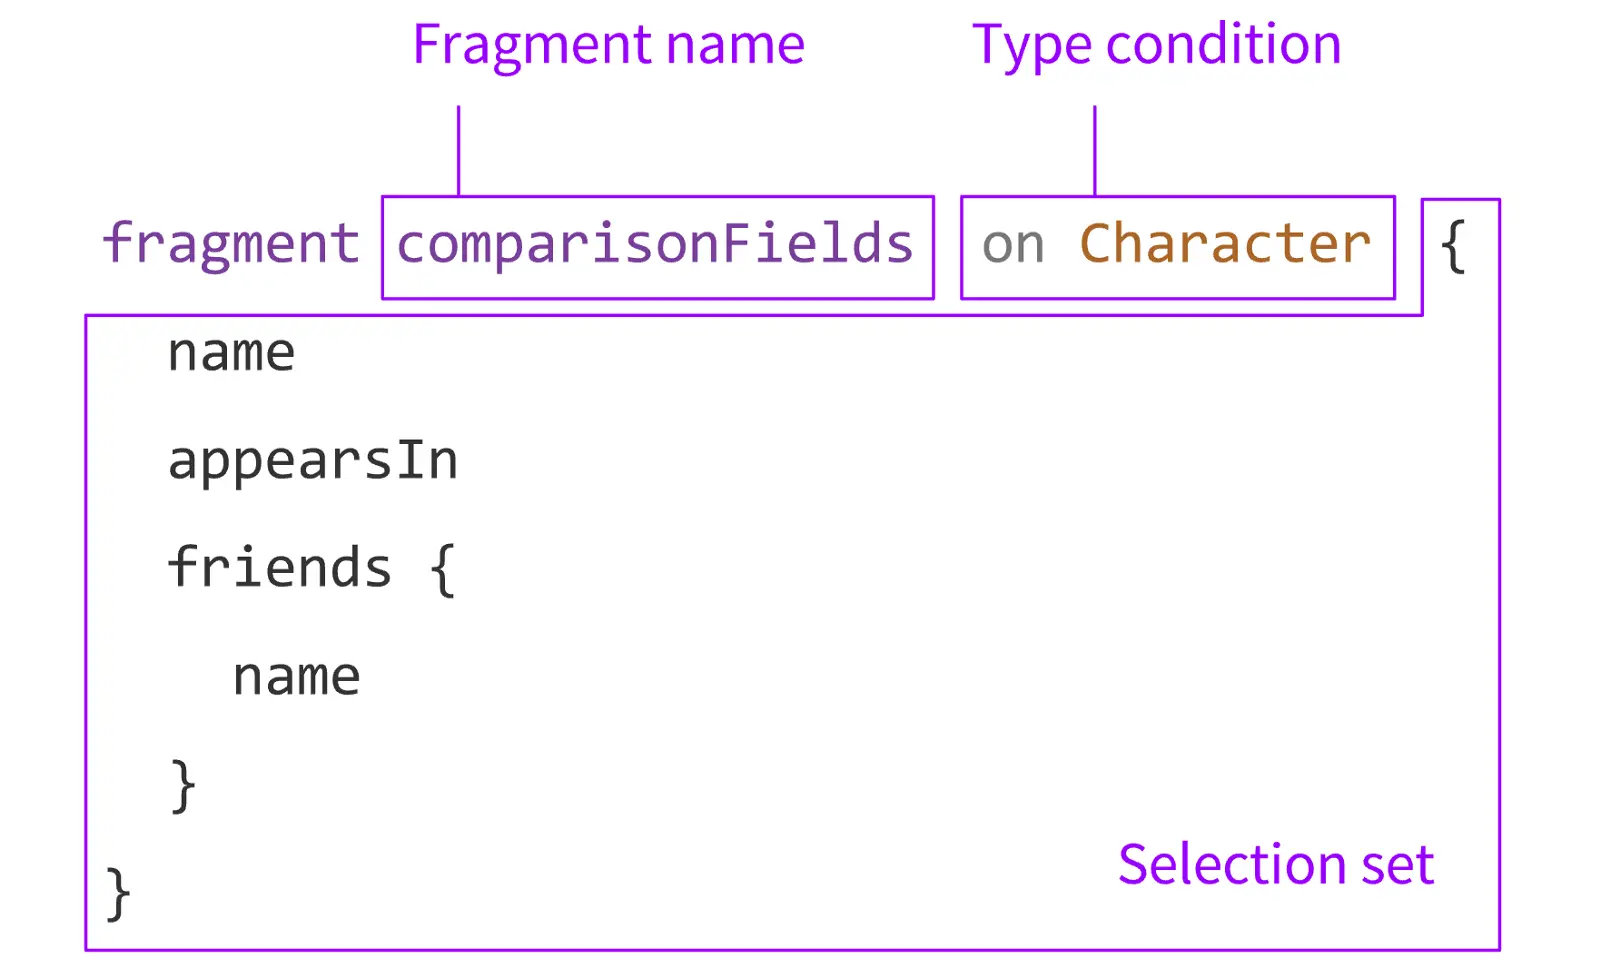Image resolution: width=1600 pixels, height=977 pixels.
Task: Click the "Selection set" annotation label
Action: (1275, 865)
